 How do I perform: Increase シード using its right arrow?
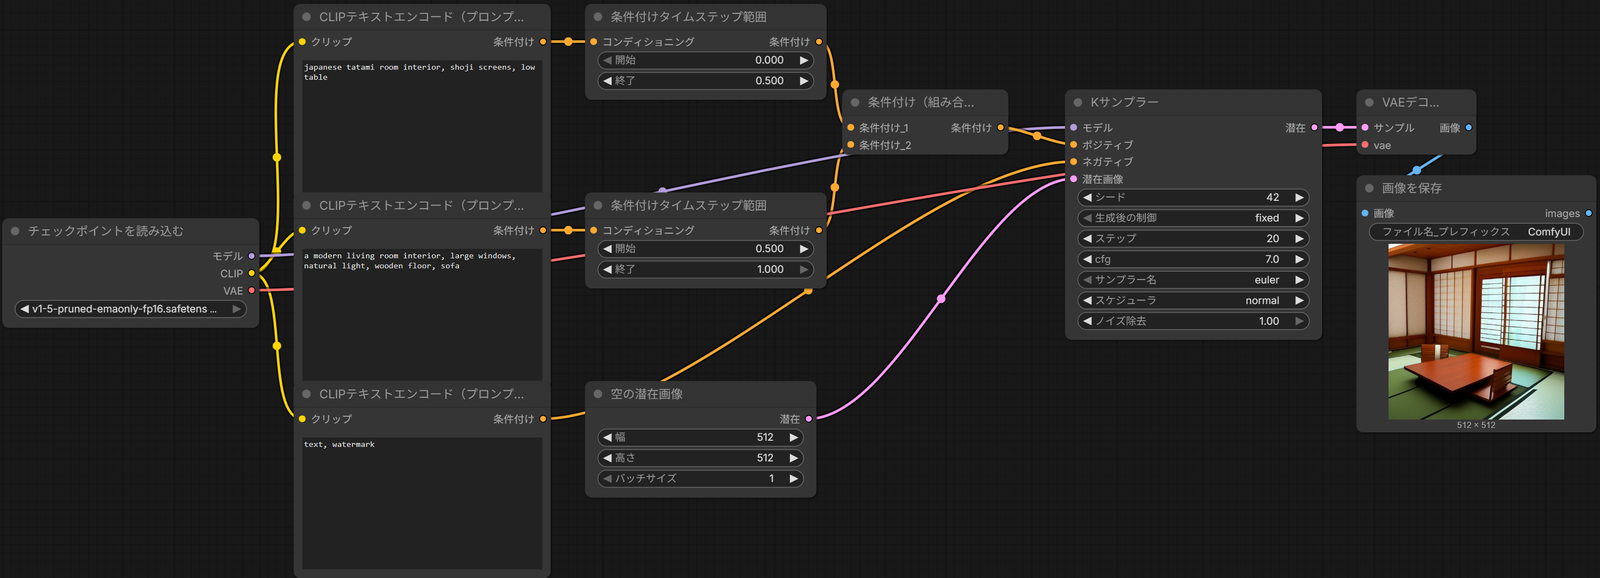[1299, 198]
